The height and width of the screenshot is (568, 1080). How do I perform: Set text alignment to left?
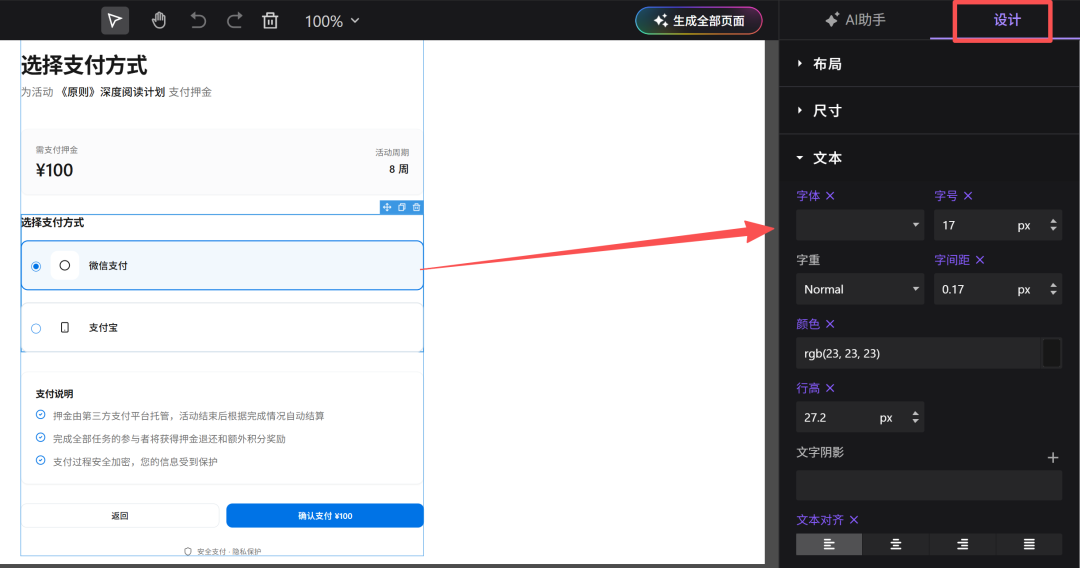(x=829, y=544)
